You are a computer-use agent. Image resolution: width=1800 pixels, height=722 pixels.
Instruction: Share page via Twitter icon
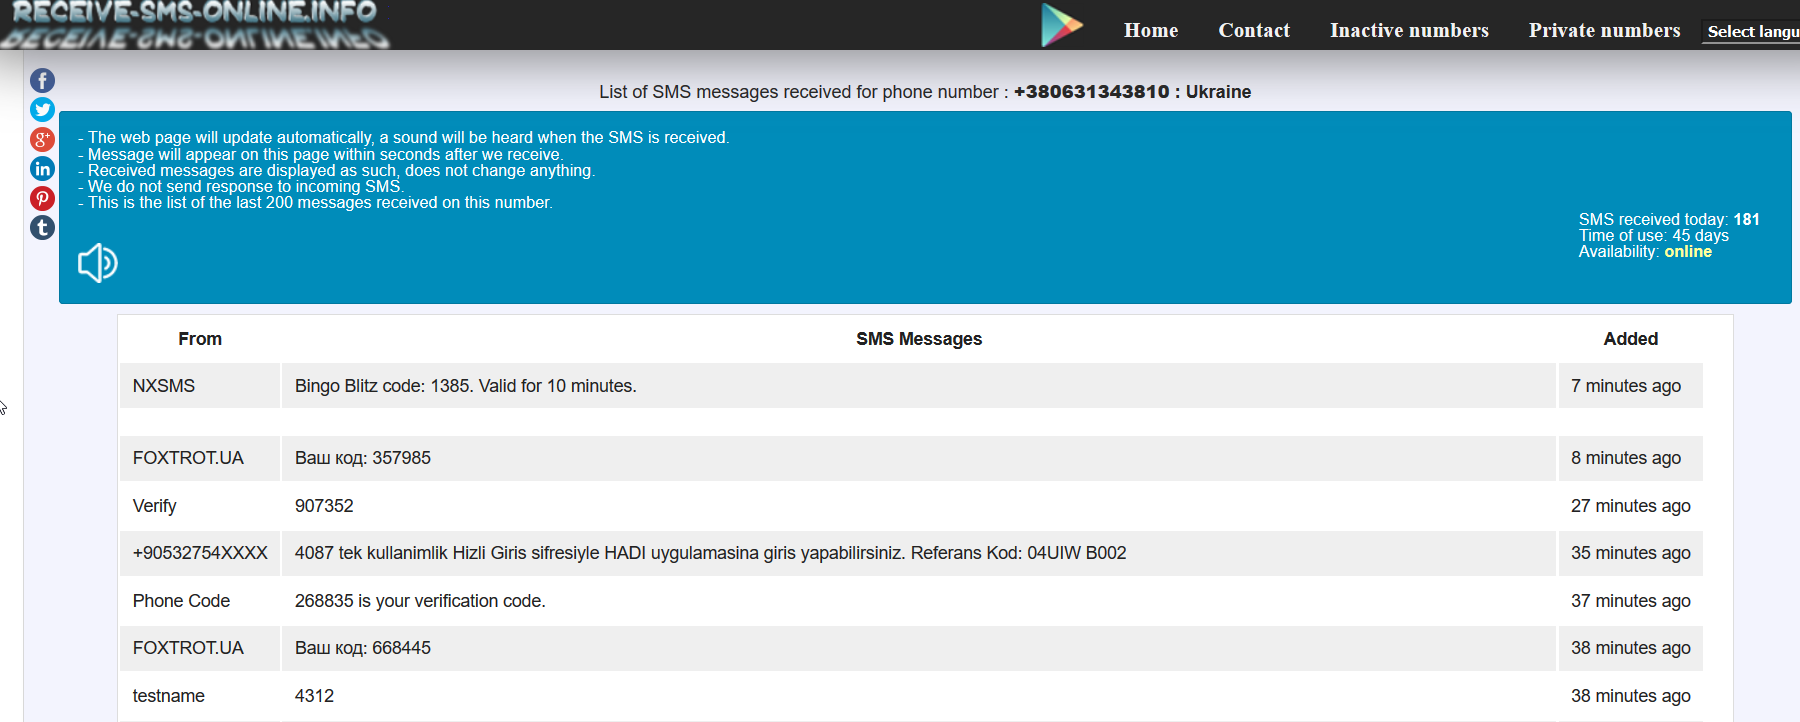tap(42, 109)
